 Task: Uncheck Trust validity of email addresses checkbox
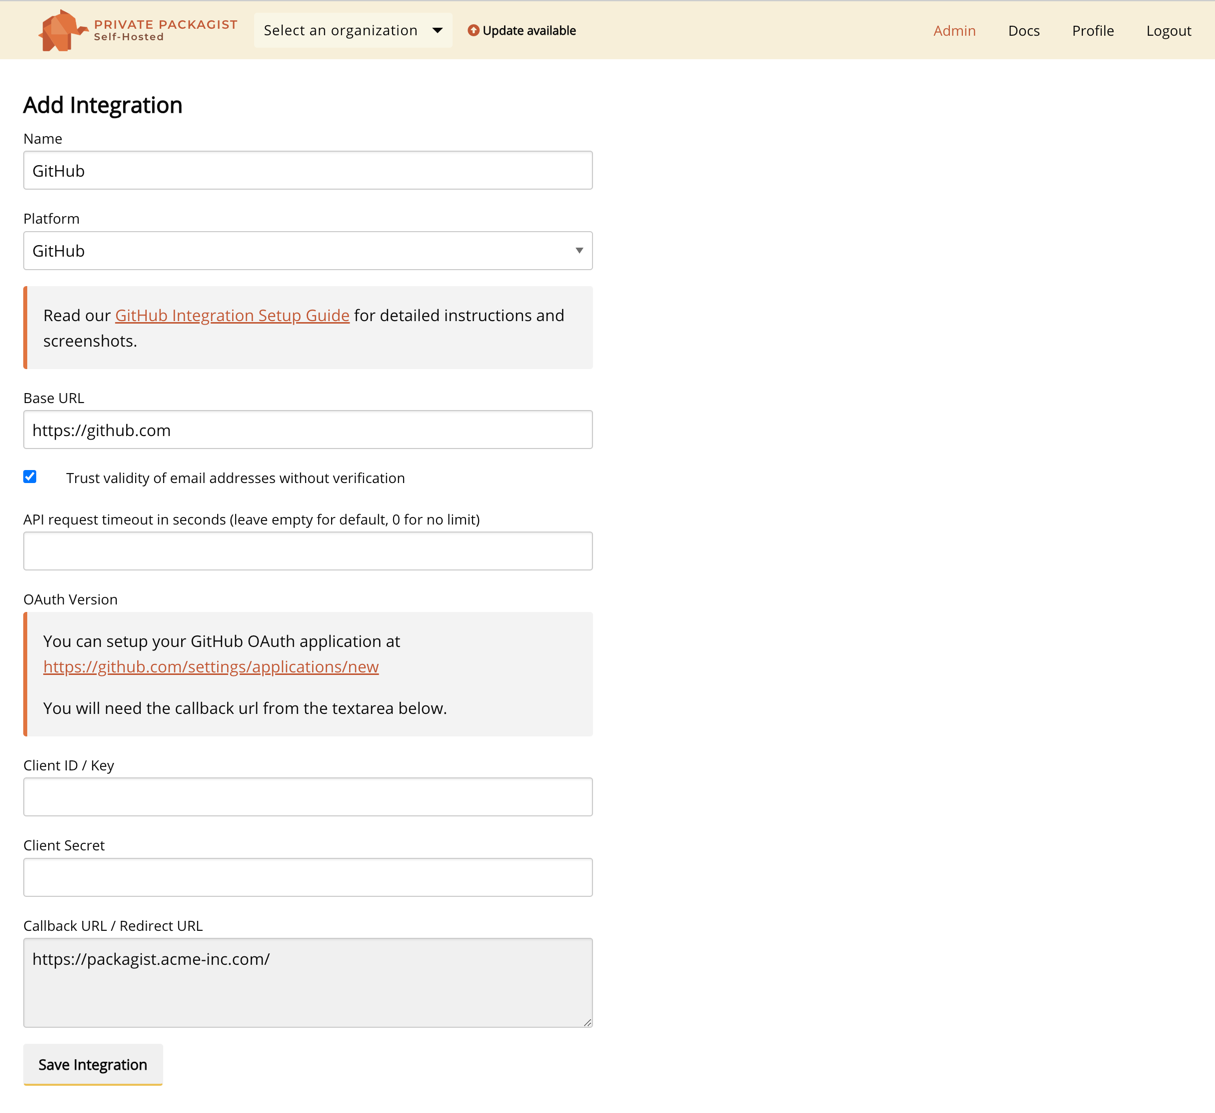click(x=30, y=477)
